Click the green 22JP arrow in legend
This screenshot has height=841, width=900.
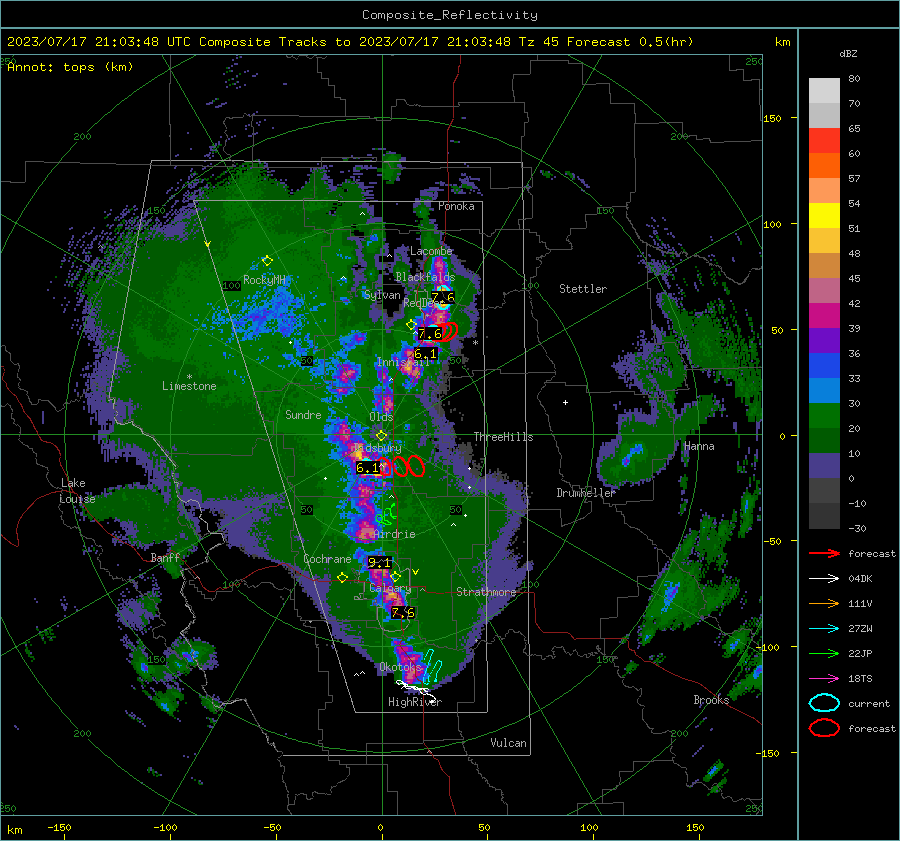pos(824,653)
